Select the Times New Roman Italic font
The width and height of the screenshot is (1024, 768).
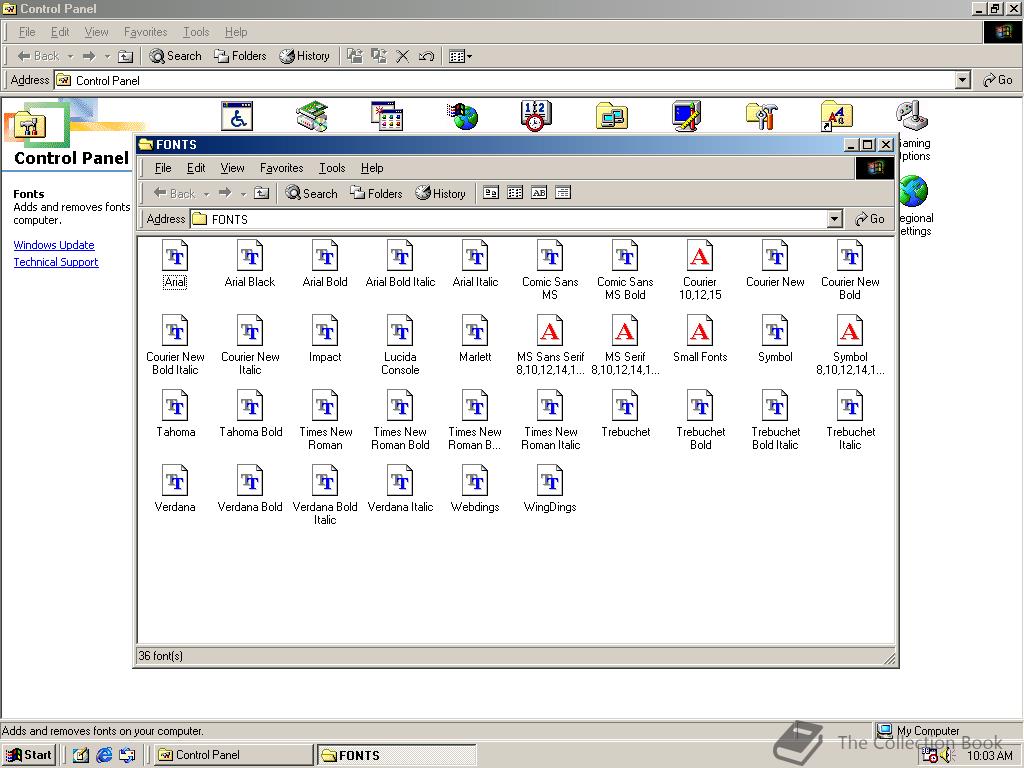point(550,421)
